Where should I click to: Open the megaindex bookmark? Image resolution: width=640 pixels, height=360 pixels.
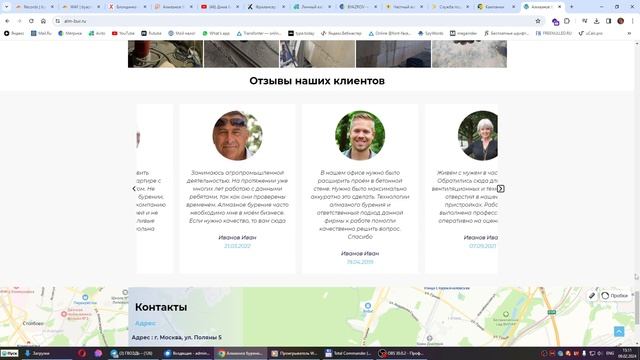click(x=463, y=33)
